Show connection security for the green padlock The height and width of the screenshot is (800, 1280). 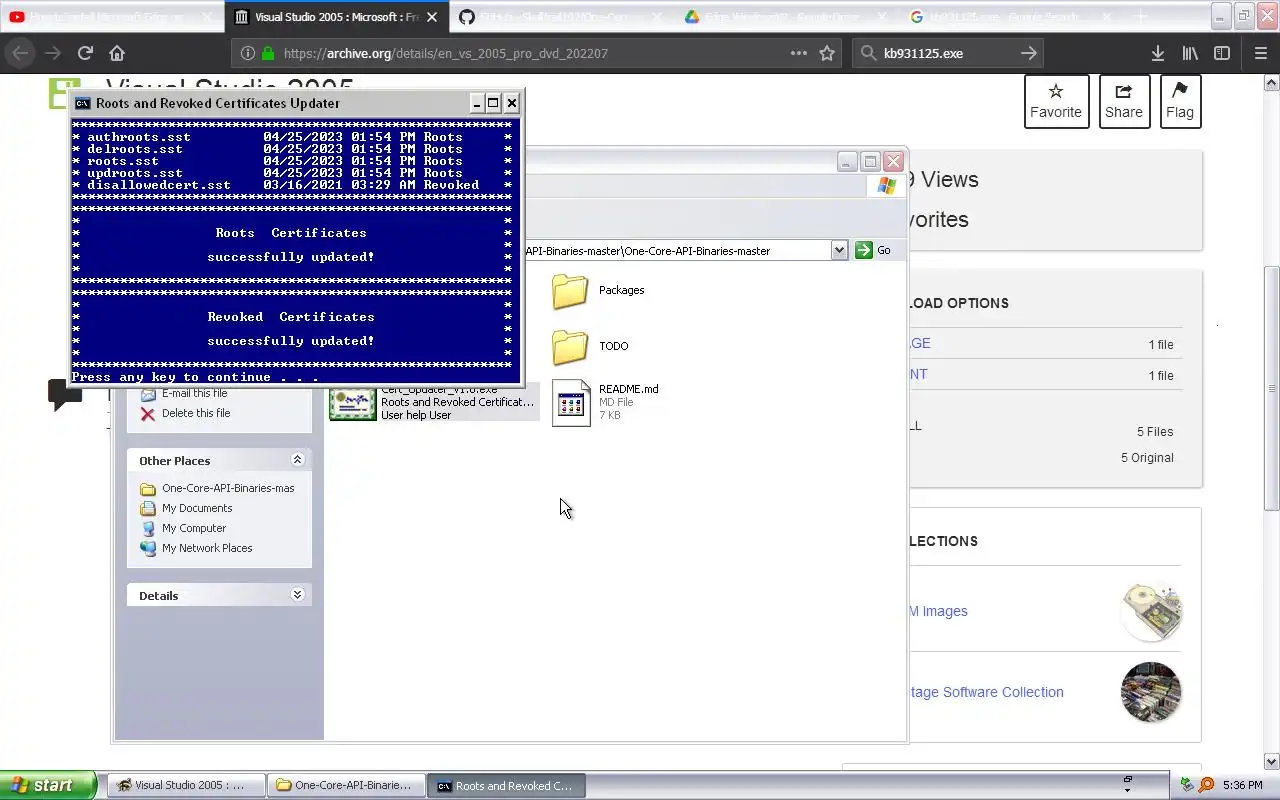(268, 53)
